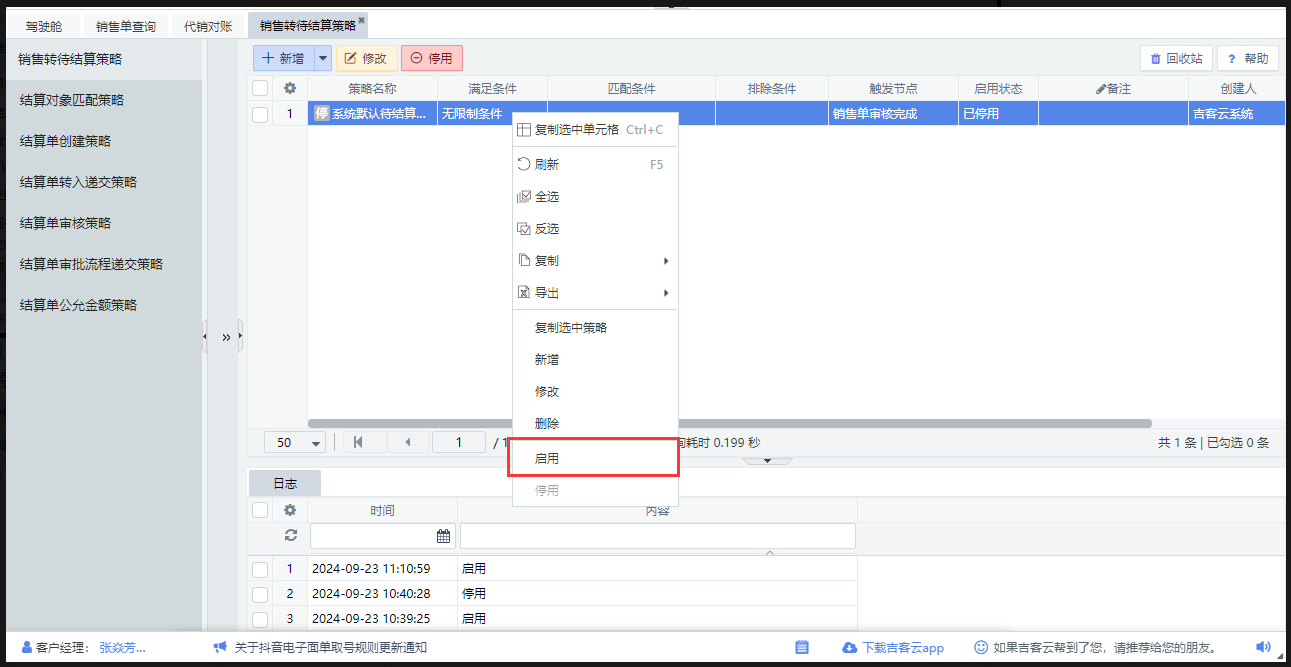This screenshot has width=1291, height=667.
Task: Check the checkbox for log entry 2
Action: (260, 594)
